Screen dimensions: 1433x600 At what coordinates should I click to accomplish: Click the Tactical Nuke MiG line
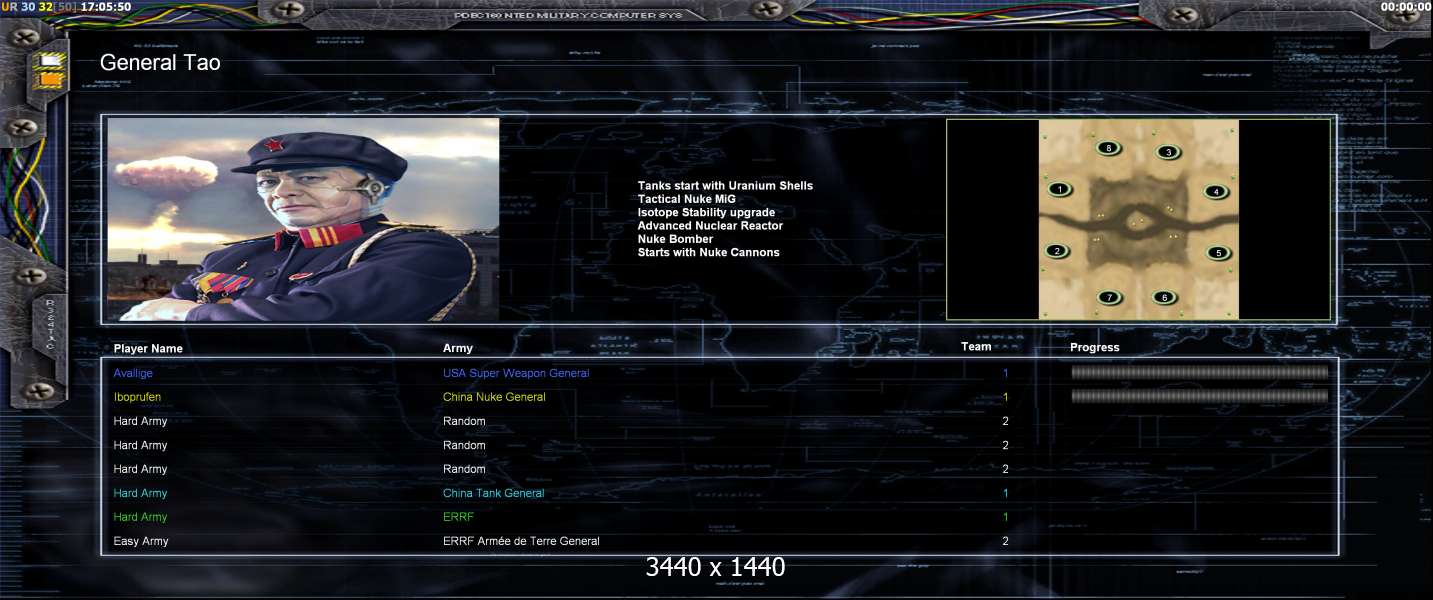tap(686, 199)
